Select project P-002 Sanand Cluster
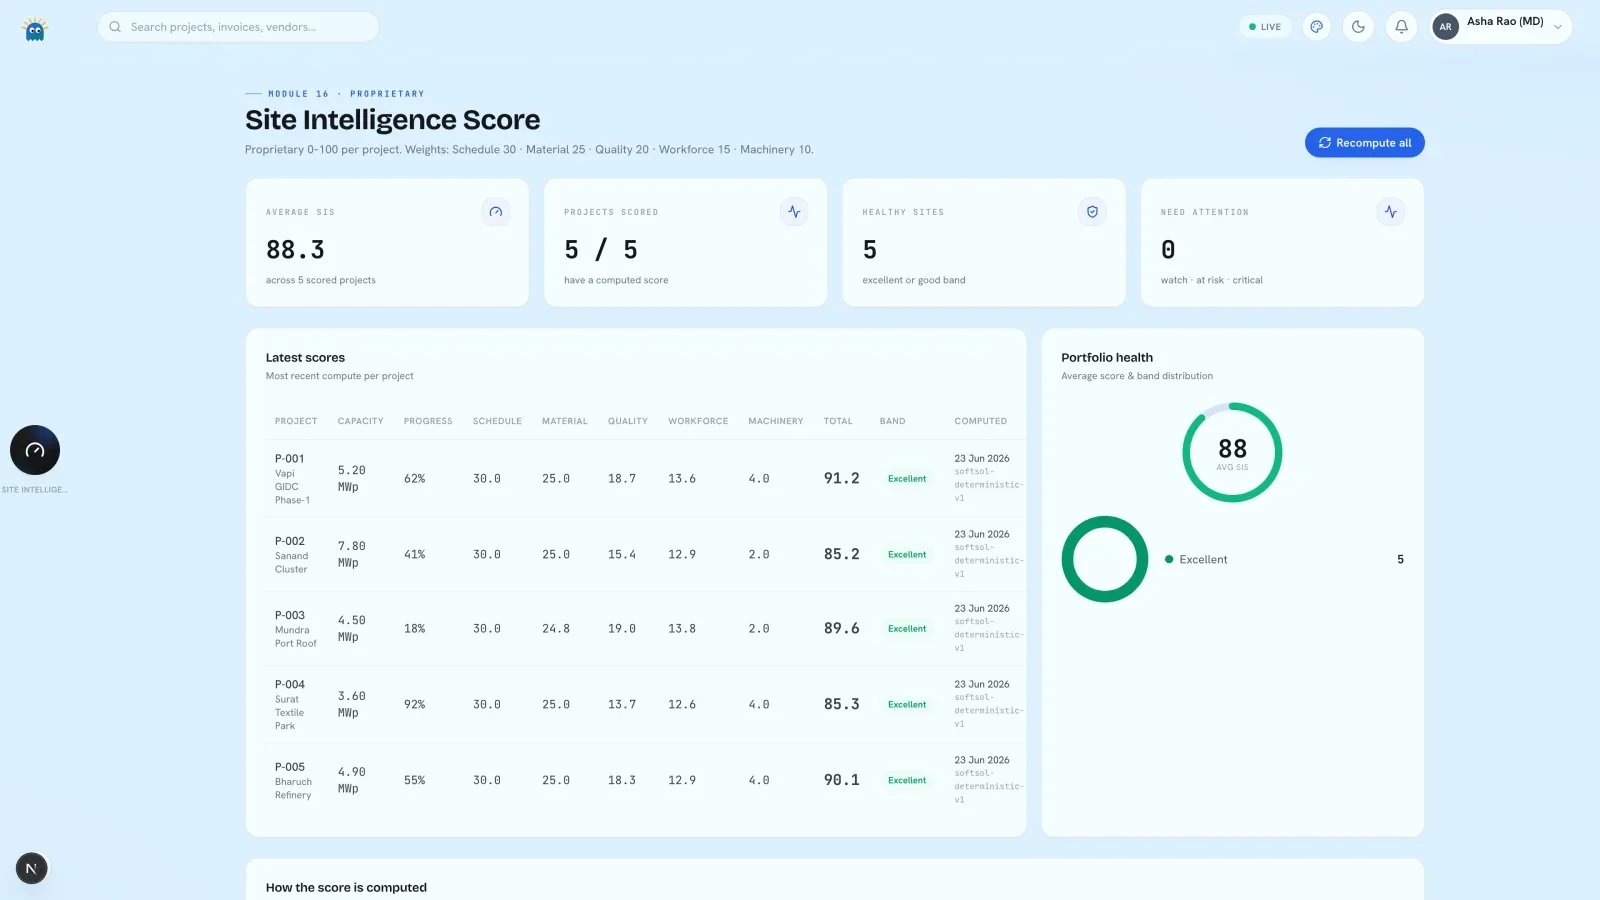 pyautogui.click(x=292, y=555)
